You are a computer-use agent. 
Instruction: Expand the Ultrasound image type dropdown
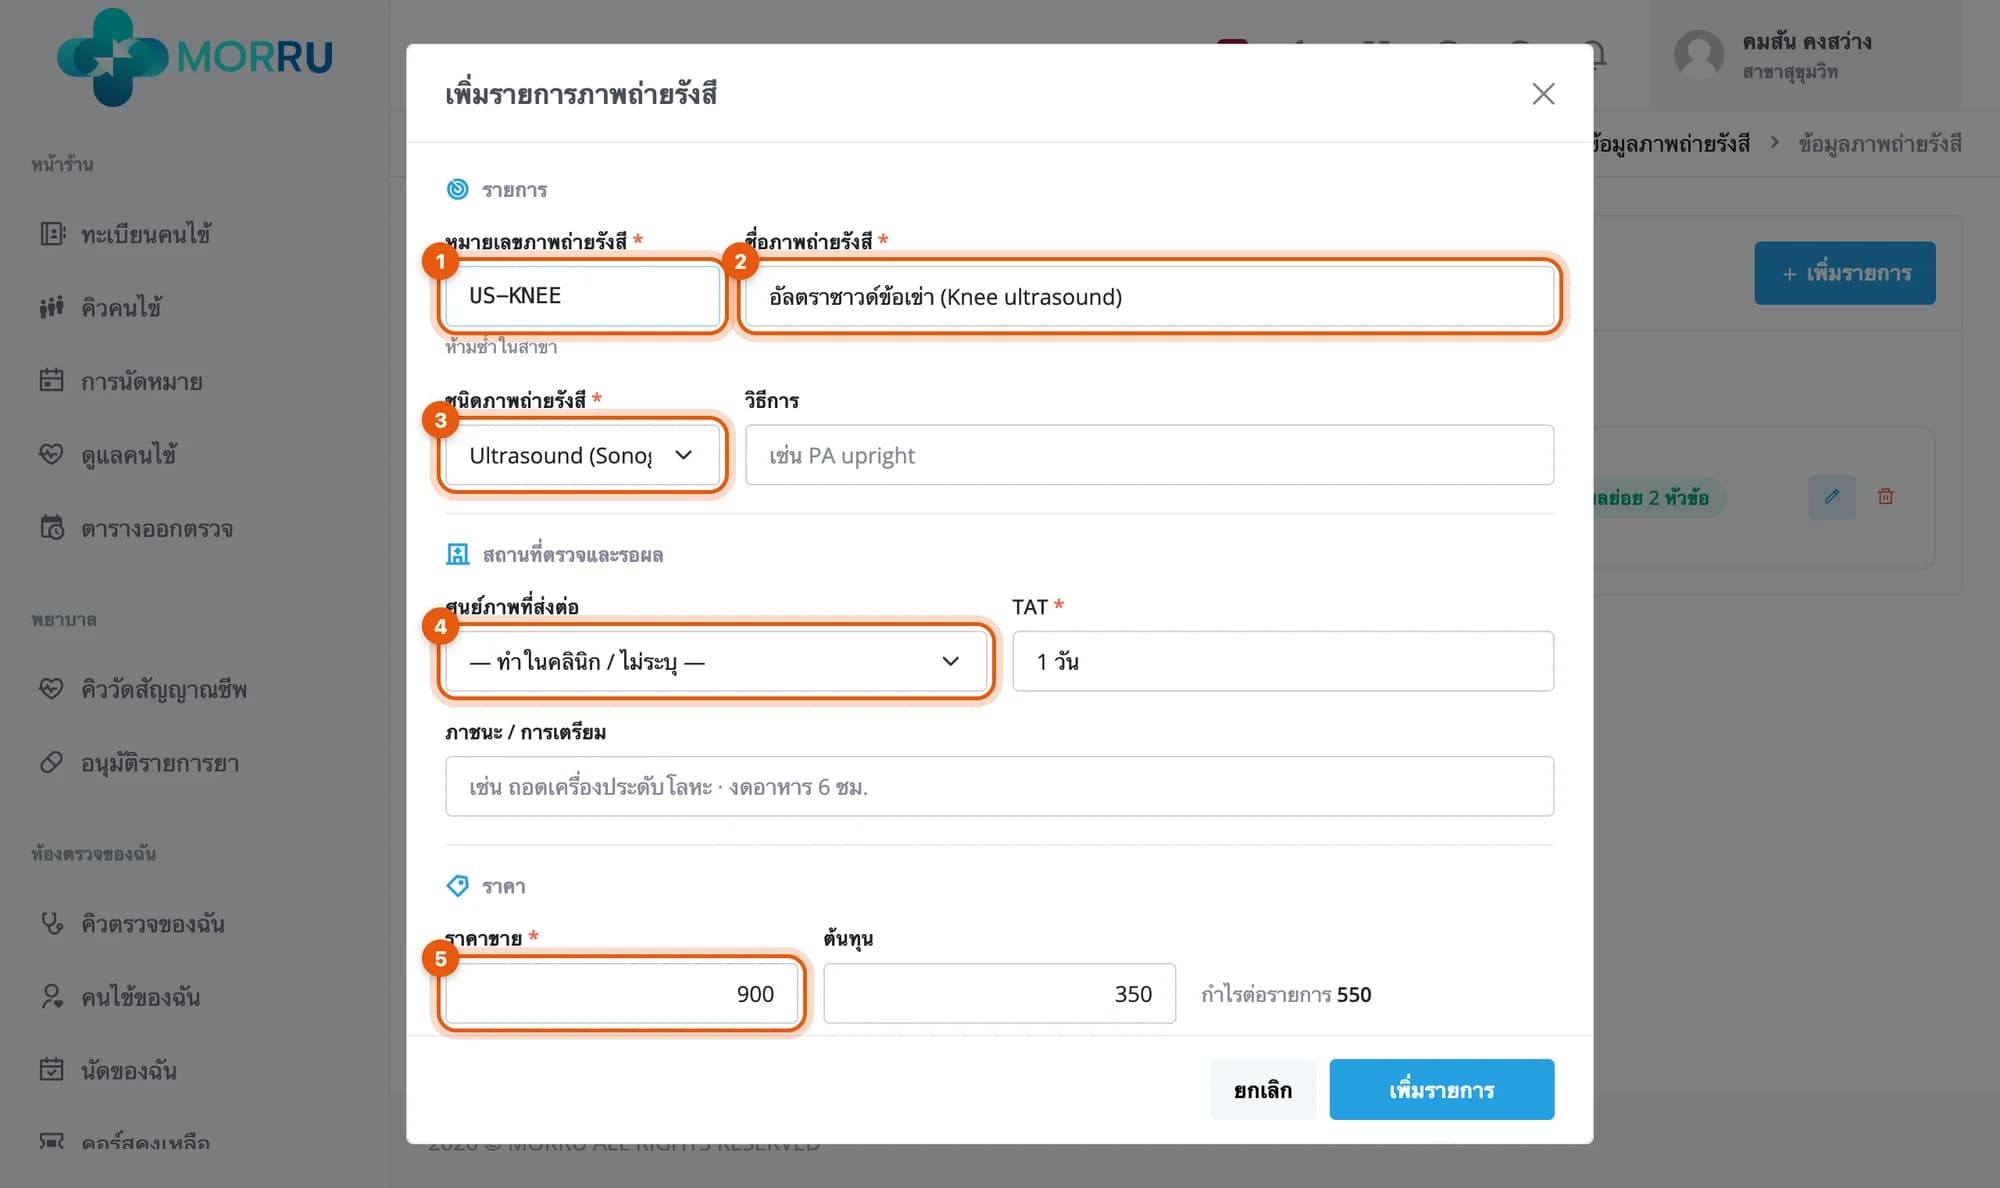coord(582,455)
